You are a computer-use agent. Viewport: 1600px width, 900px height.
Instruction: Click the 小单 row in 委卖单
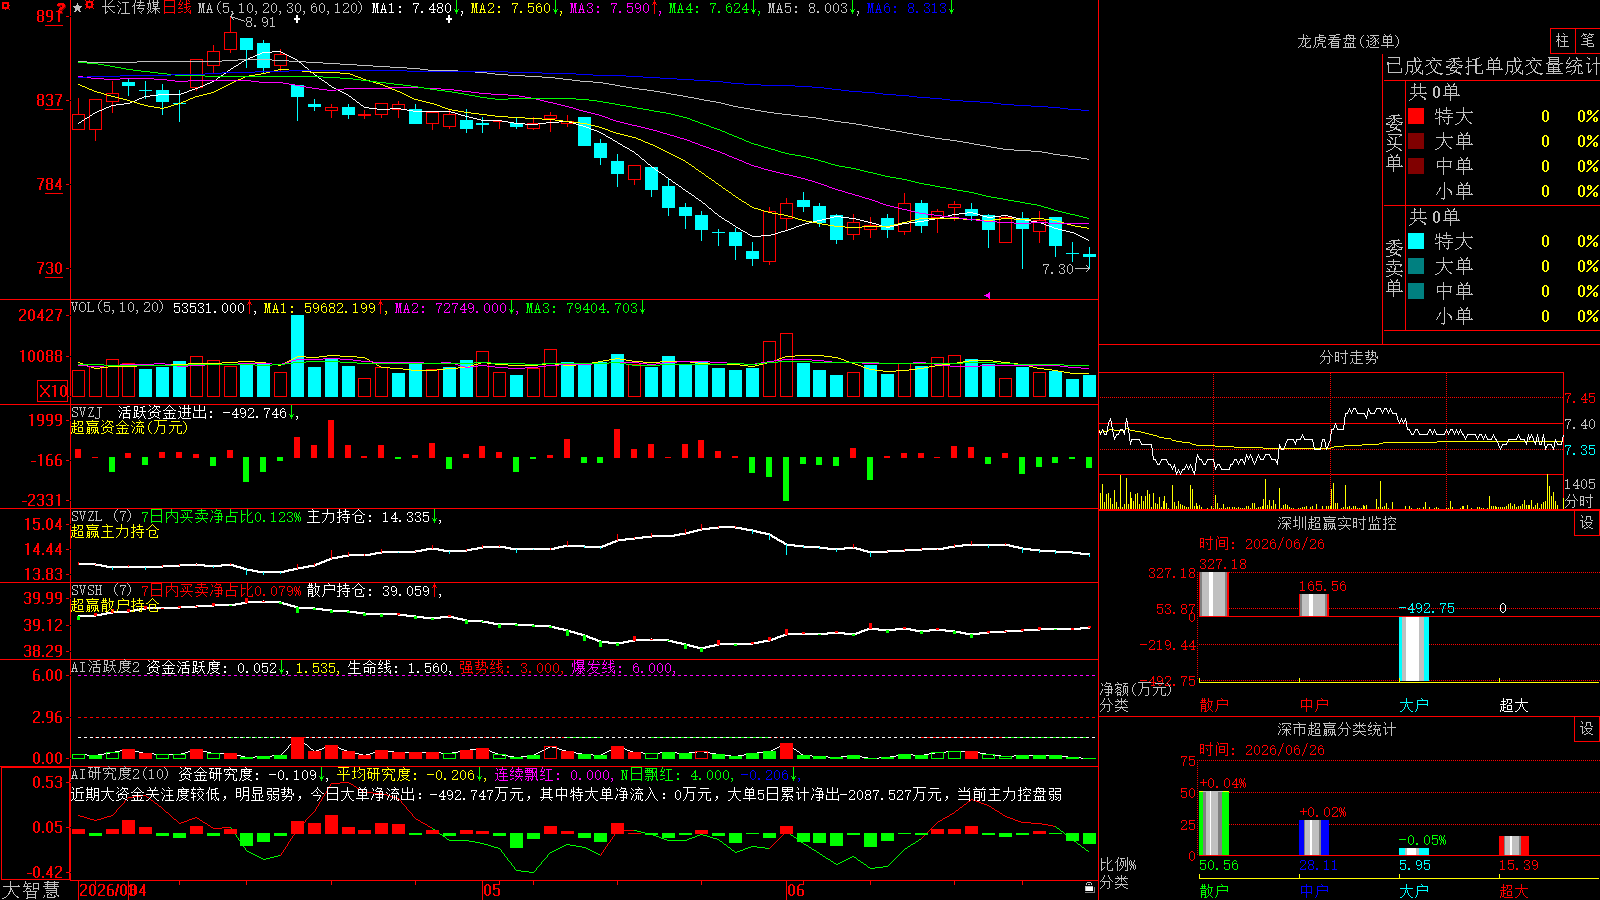pos(1503,315)
